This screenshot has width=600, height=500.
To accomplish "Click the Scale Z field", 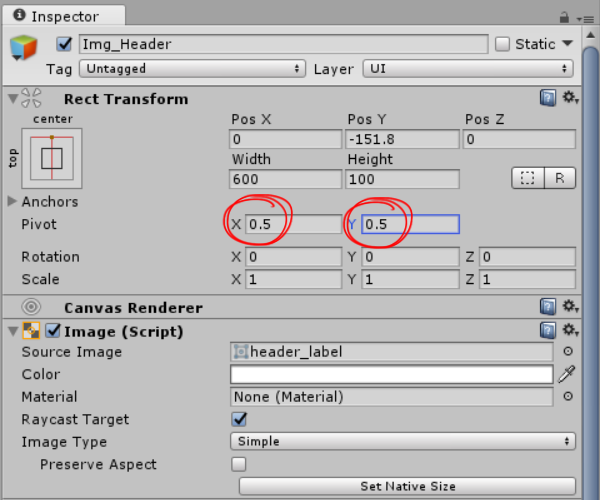I will pyautogui.click(x=527, y=279).
